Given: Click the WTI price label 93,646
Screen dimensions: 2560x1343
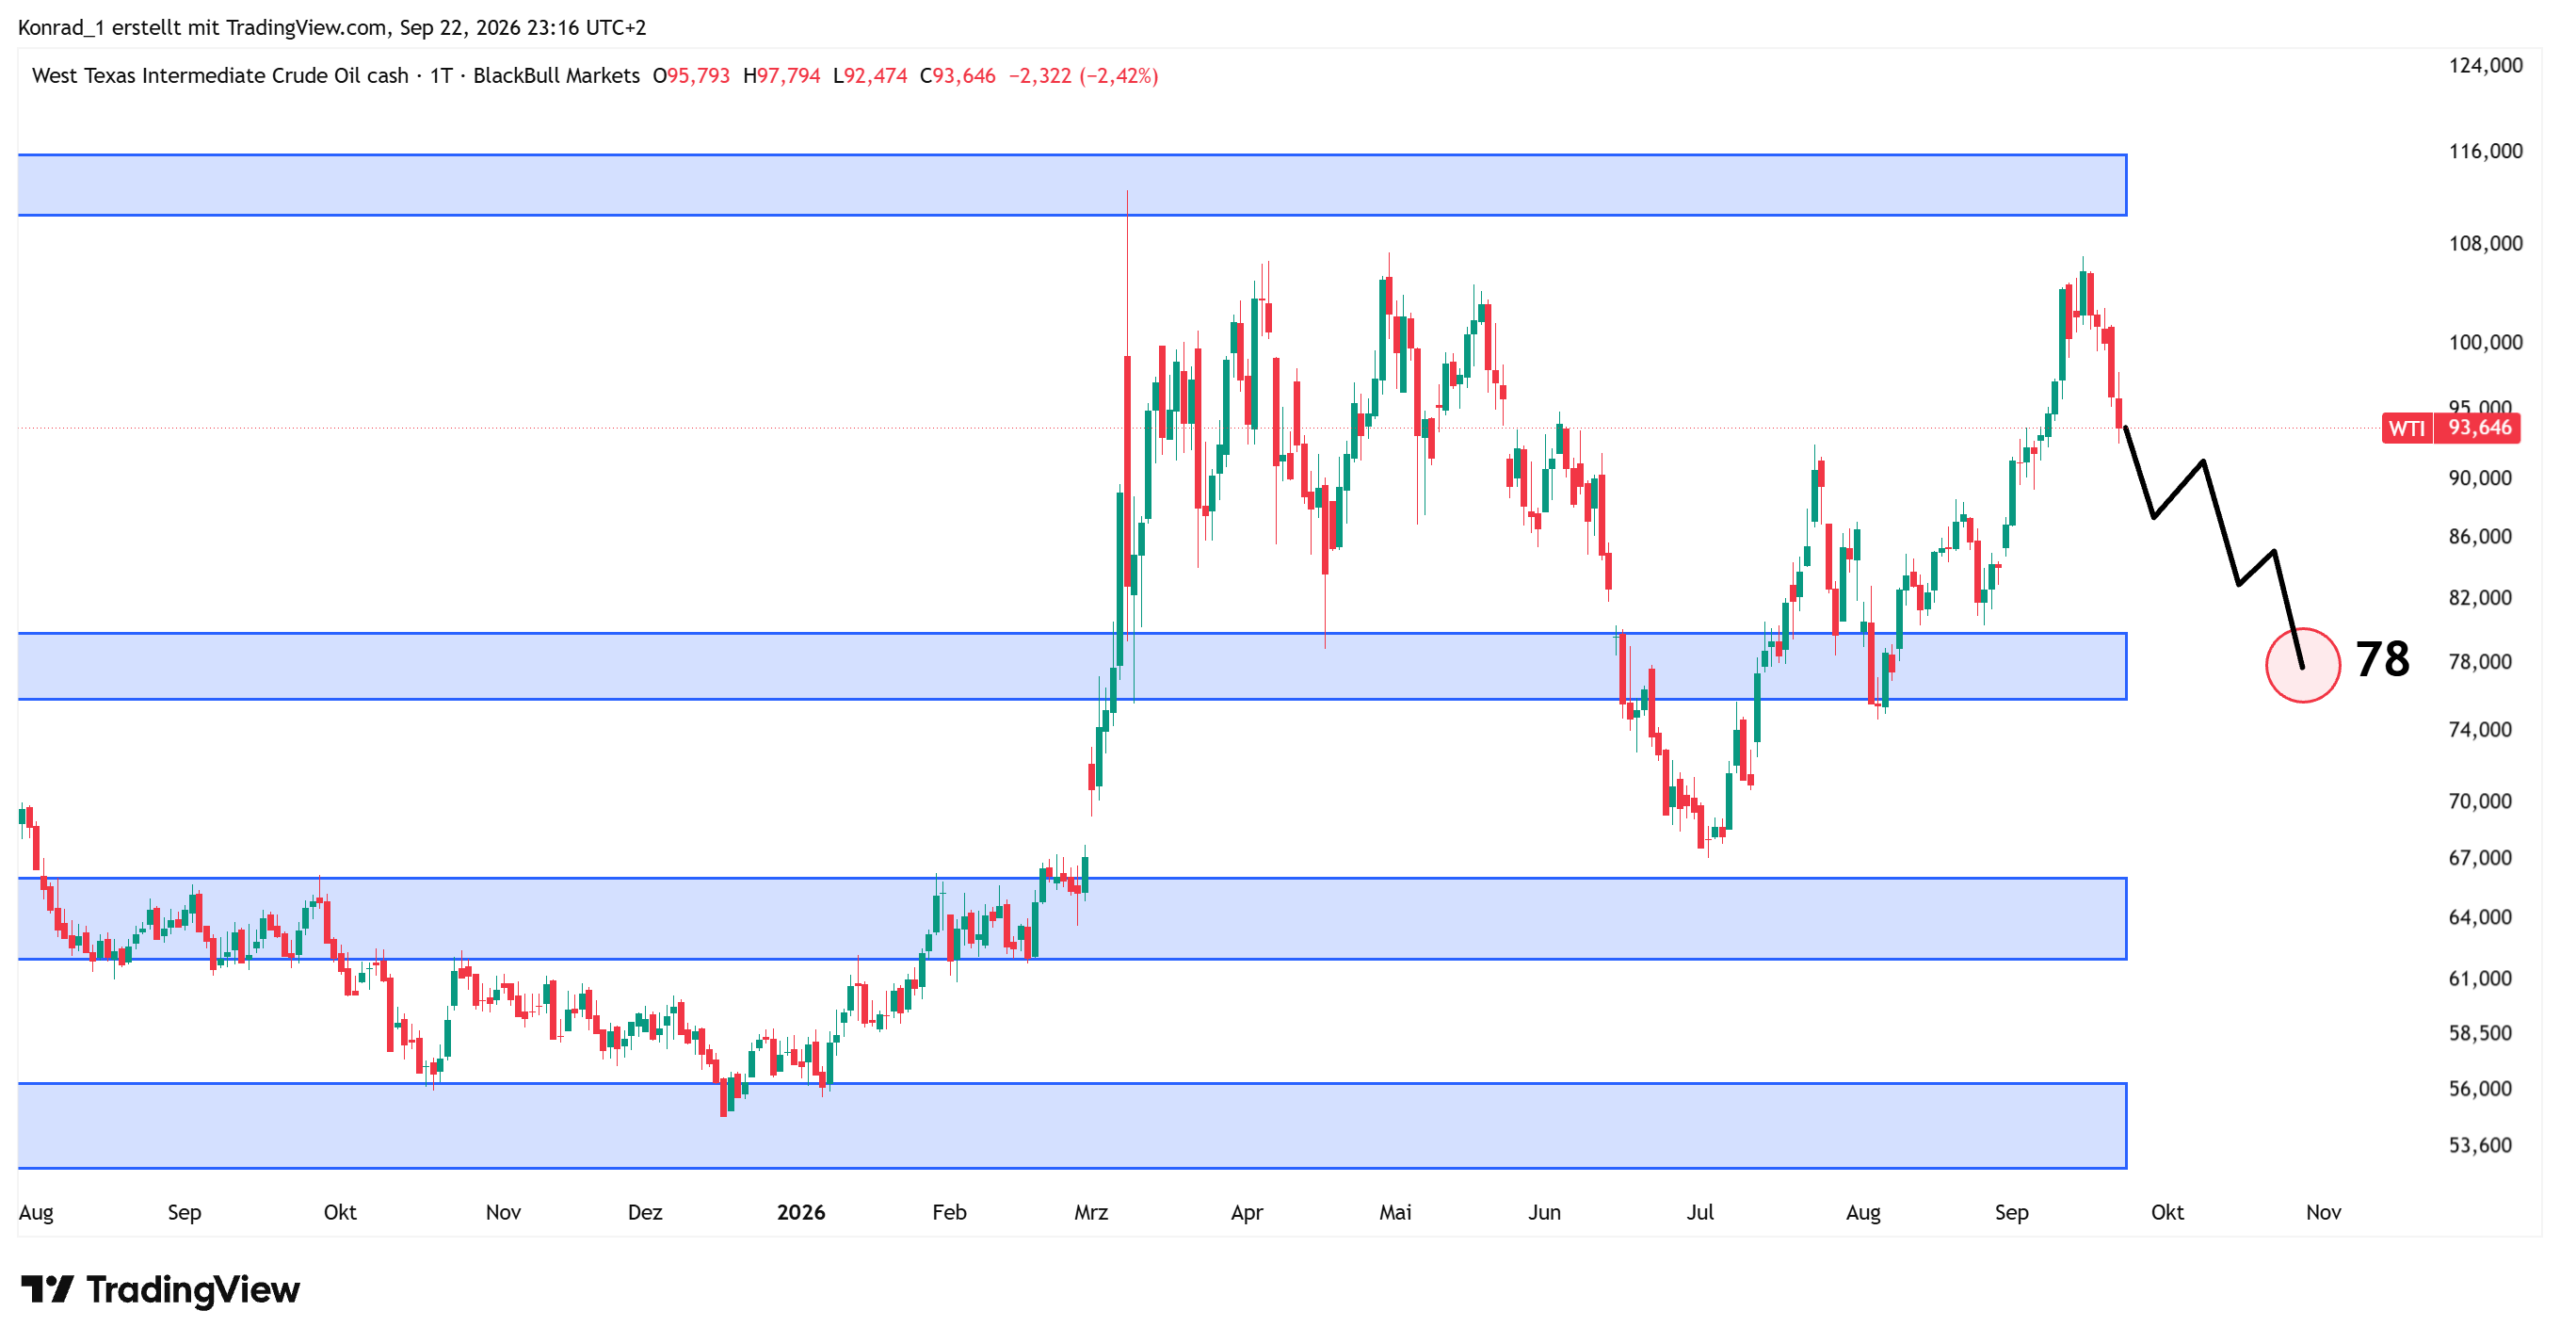Looking at the screenshot, I should (2450, 428).
